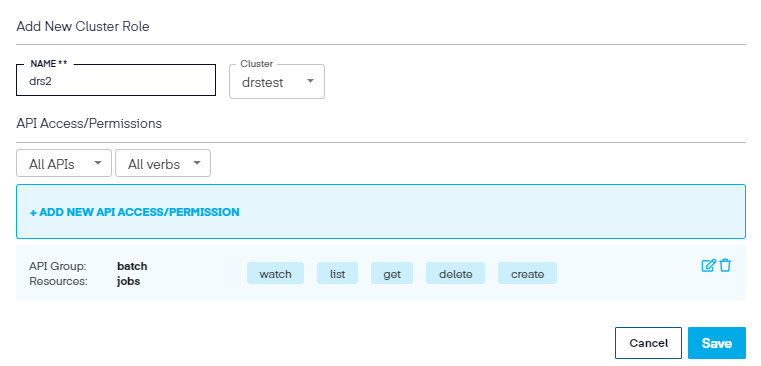This screenshot has width=761, height=366.
Task: Click the batch API group value
Action: coord(132,266)
